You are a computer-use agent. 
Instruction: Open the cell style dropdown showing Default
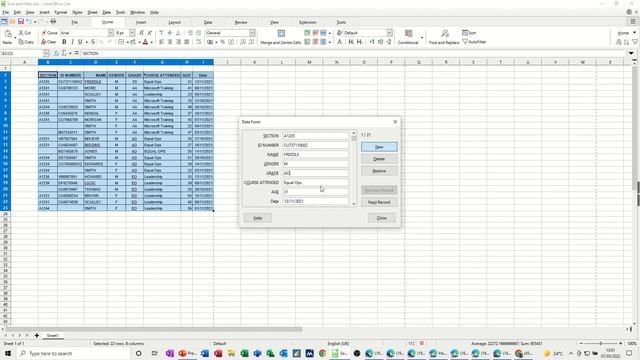[389, 33]
